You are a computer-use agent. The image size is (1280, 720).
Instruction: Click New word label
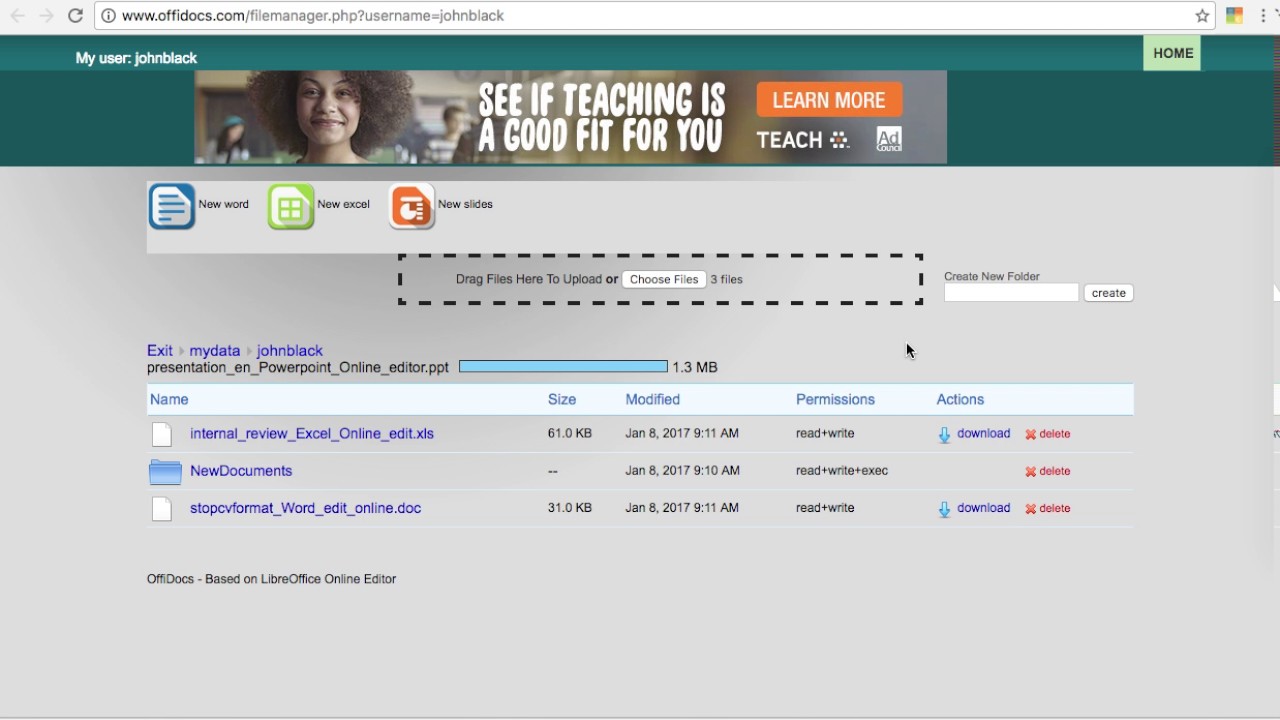[x=224, y=204]
